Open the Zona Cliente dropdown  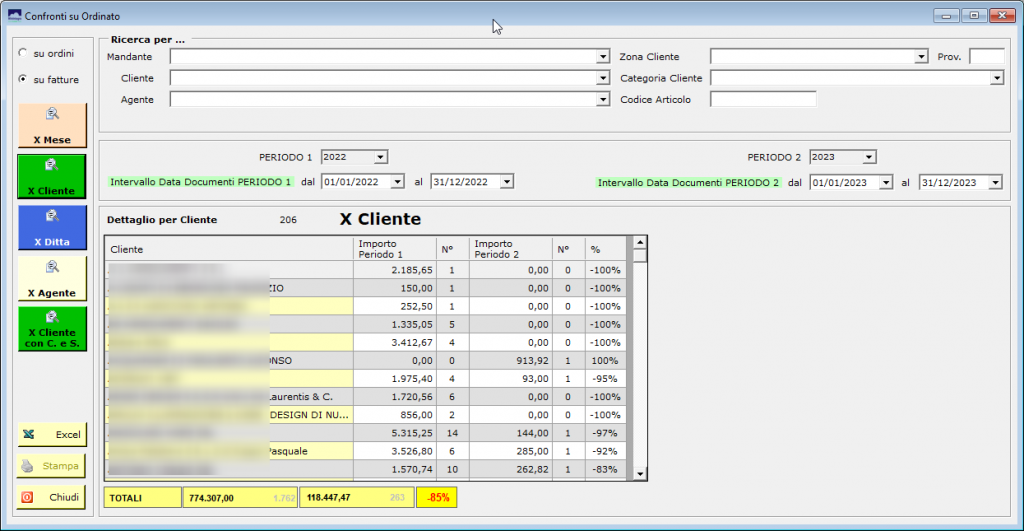921,57
